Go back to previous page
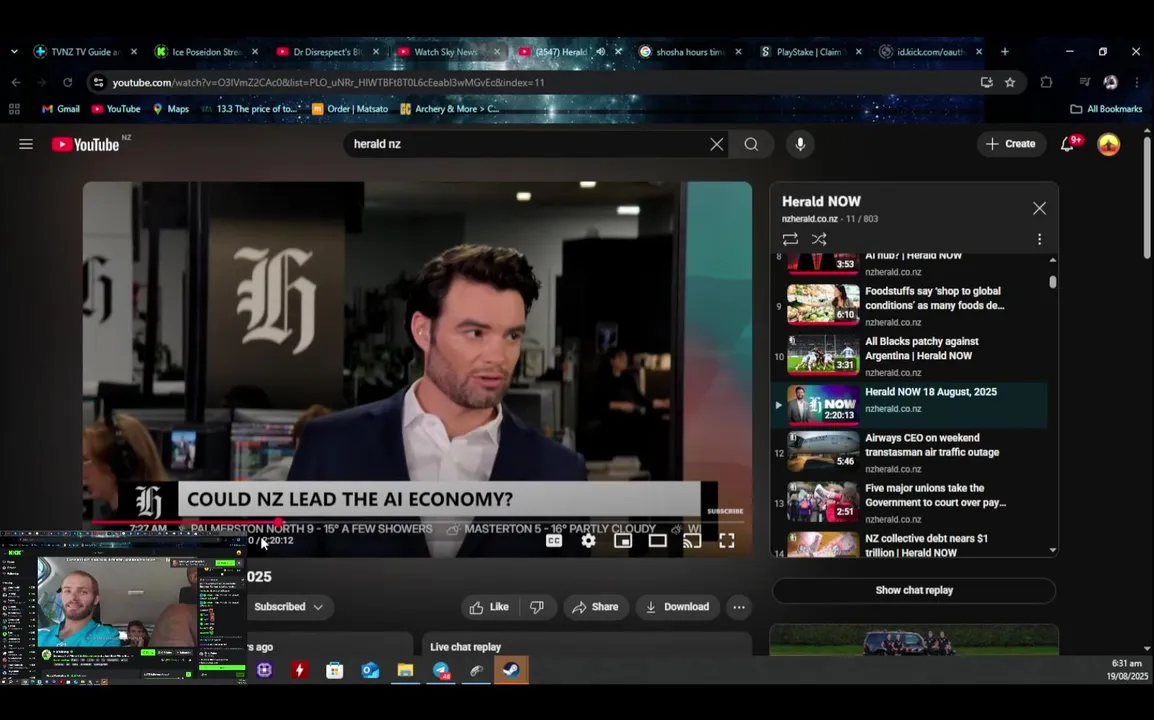The image size is (1154, 720). (x=16, y=82)
